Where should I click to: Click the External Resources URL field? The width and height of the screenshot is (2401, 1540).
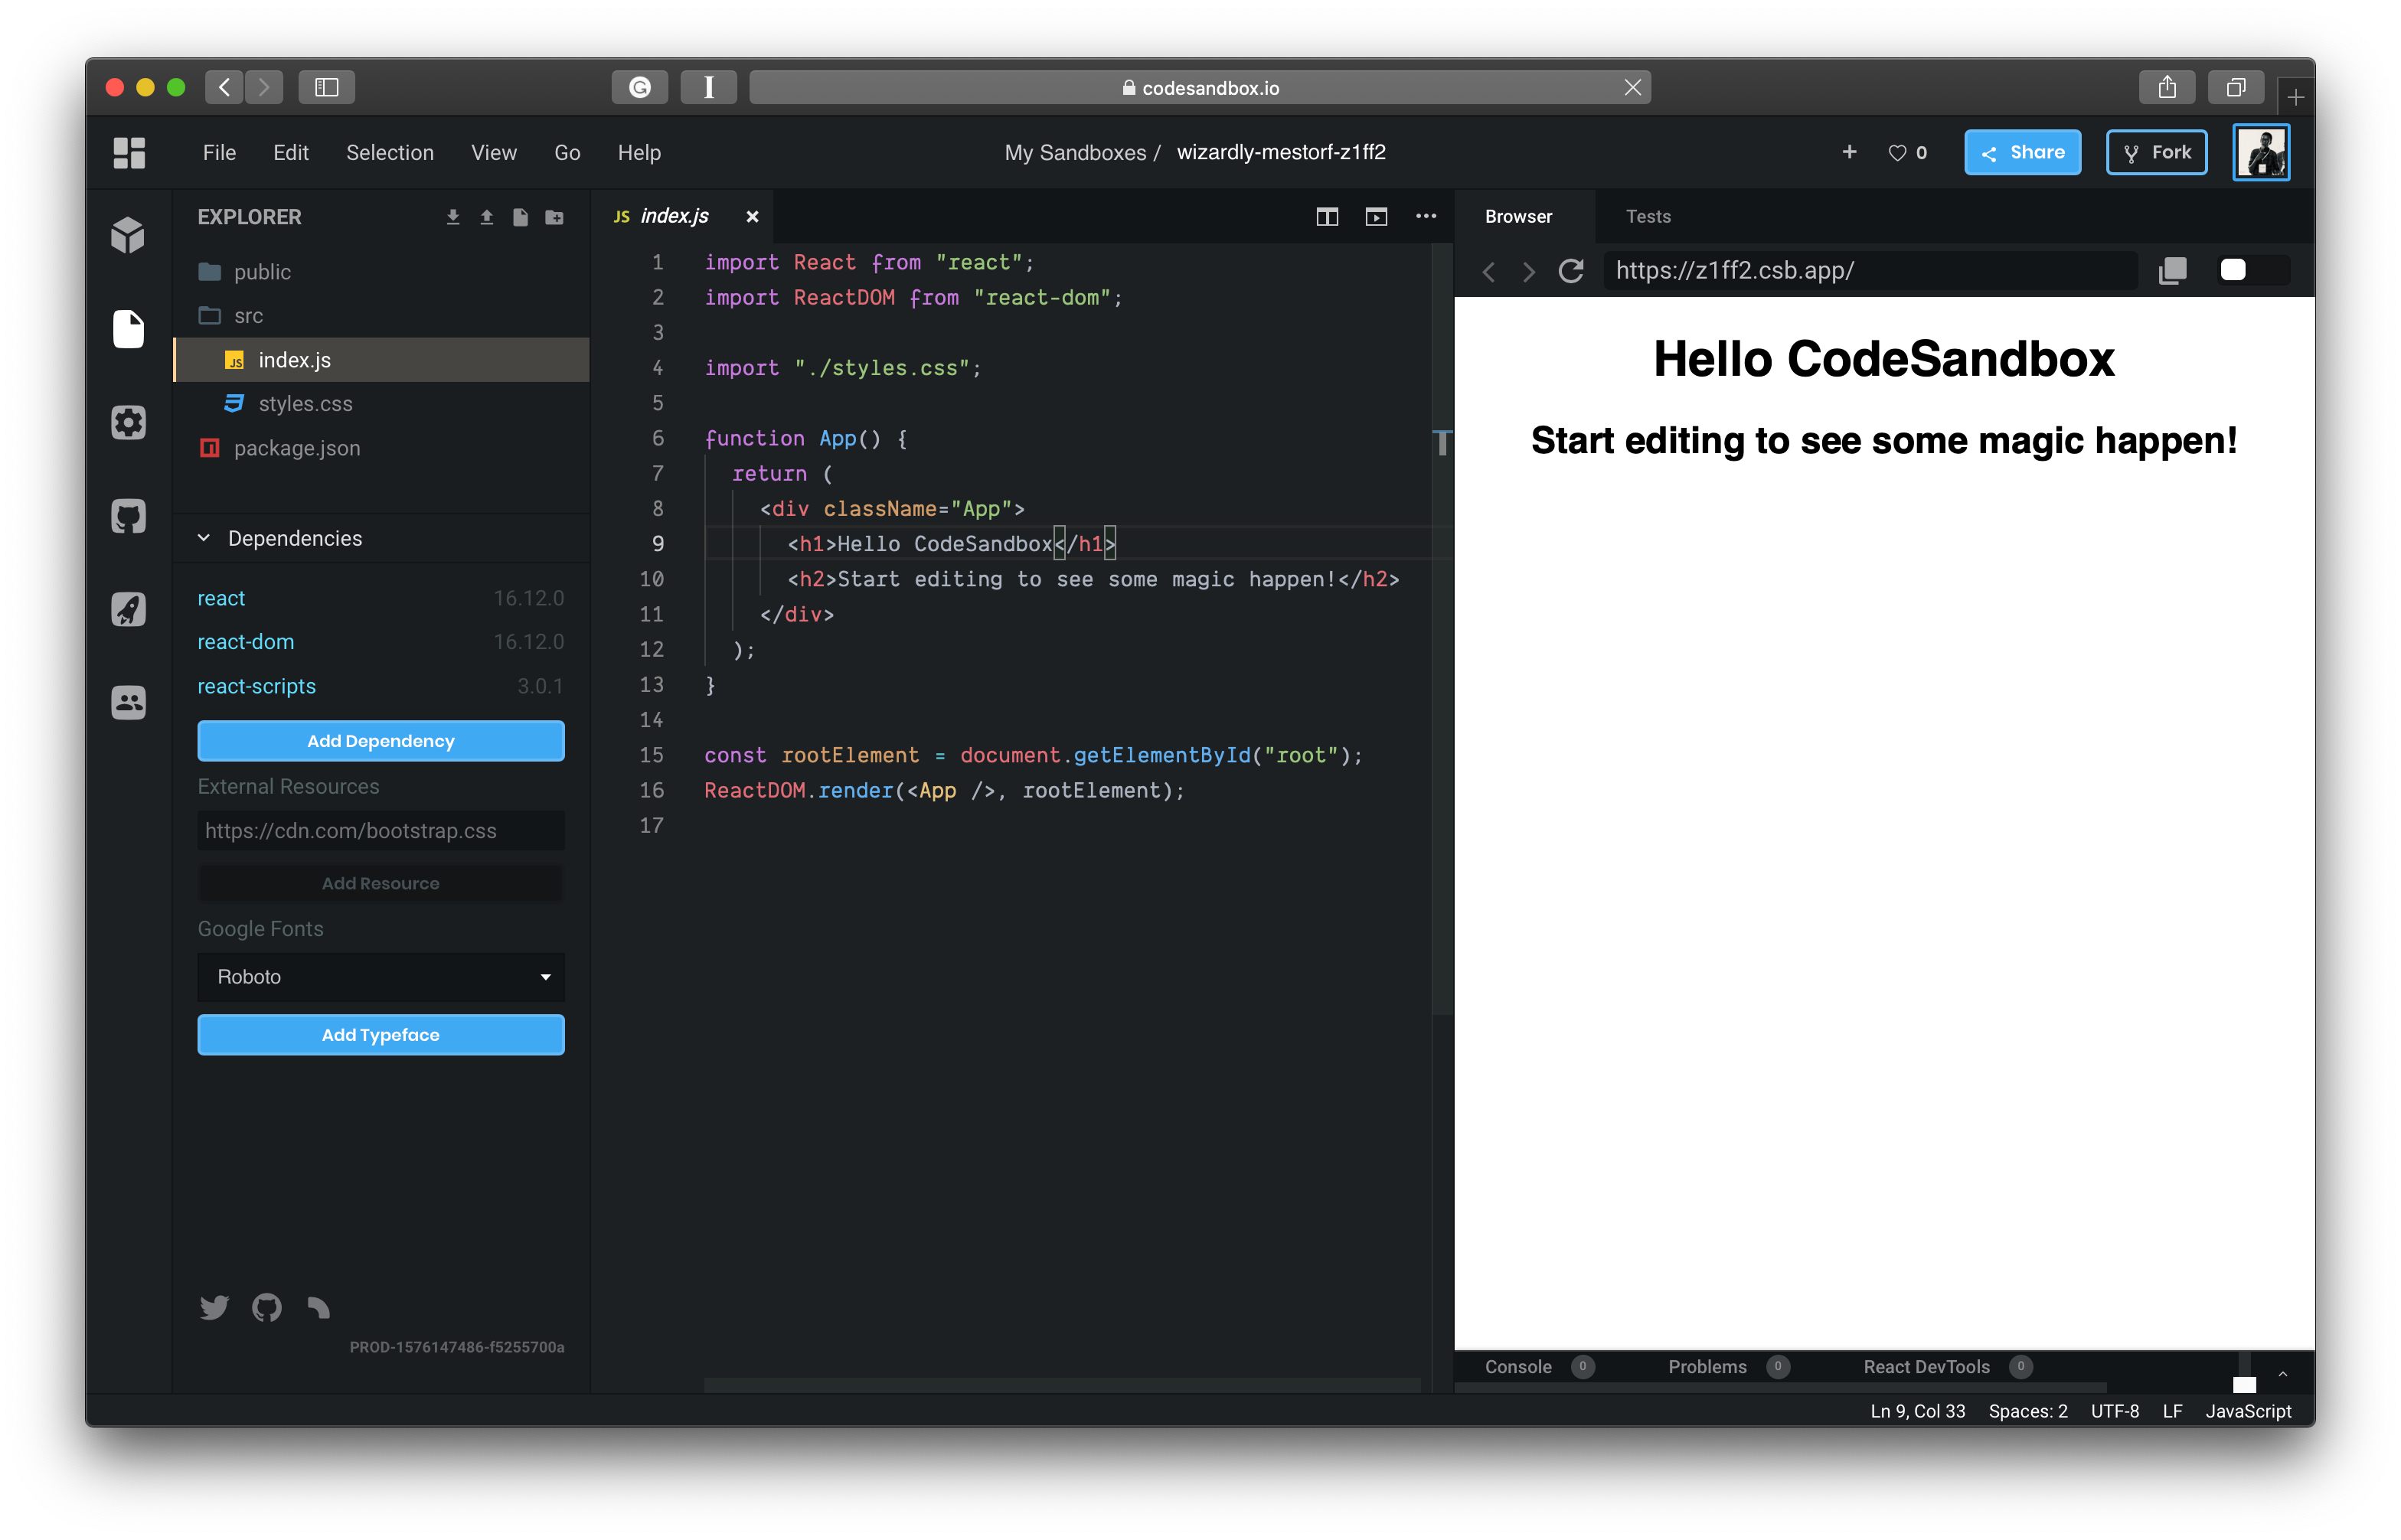(380, 831)
